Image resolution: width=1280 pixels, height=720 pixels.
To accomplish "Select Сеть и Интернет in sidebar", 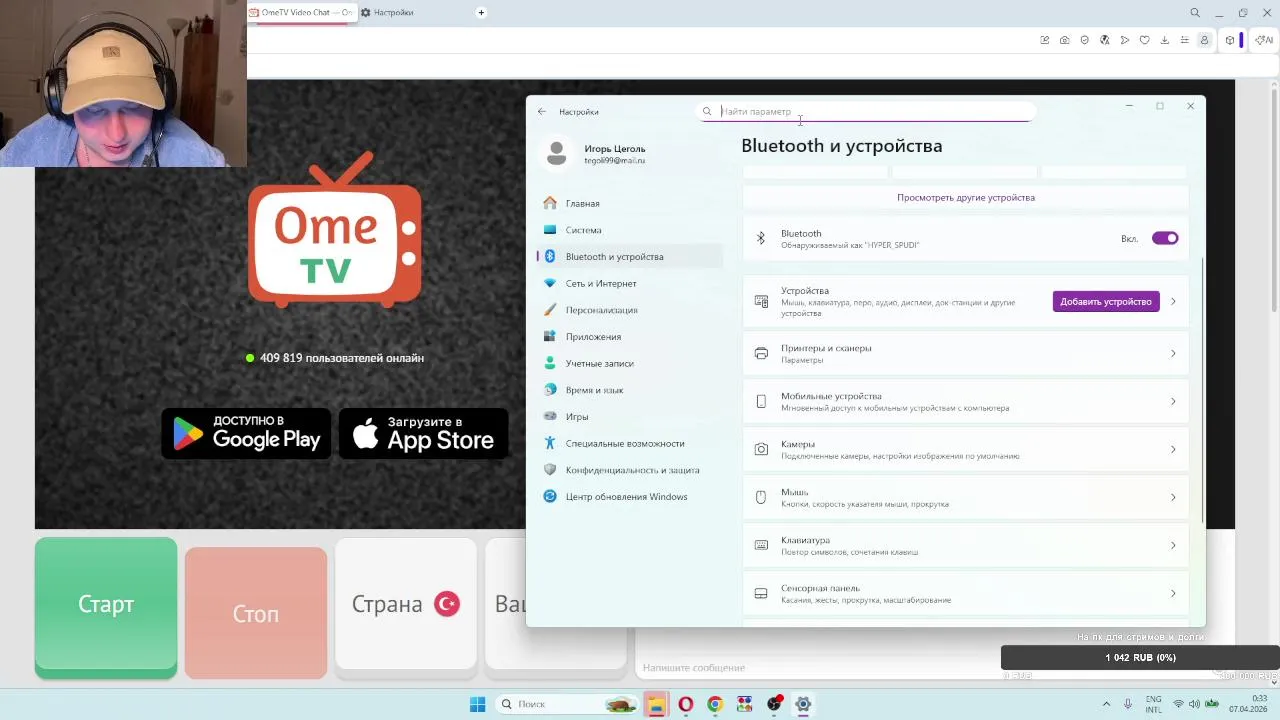I will tap(629, 283).
